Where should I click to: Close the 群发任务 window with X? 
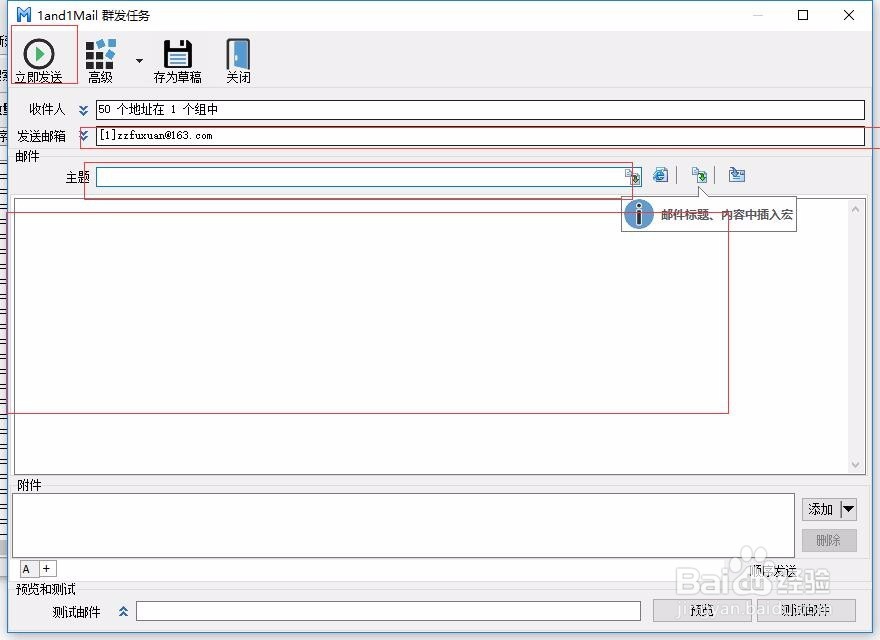click(x=849, y=15)
